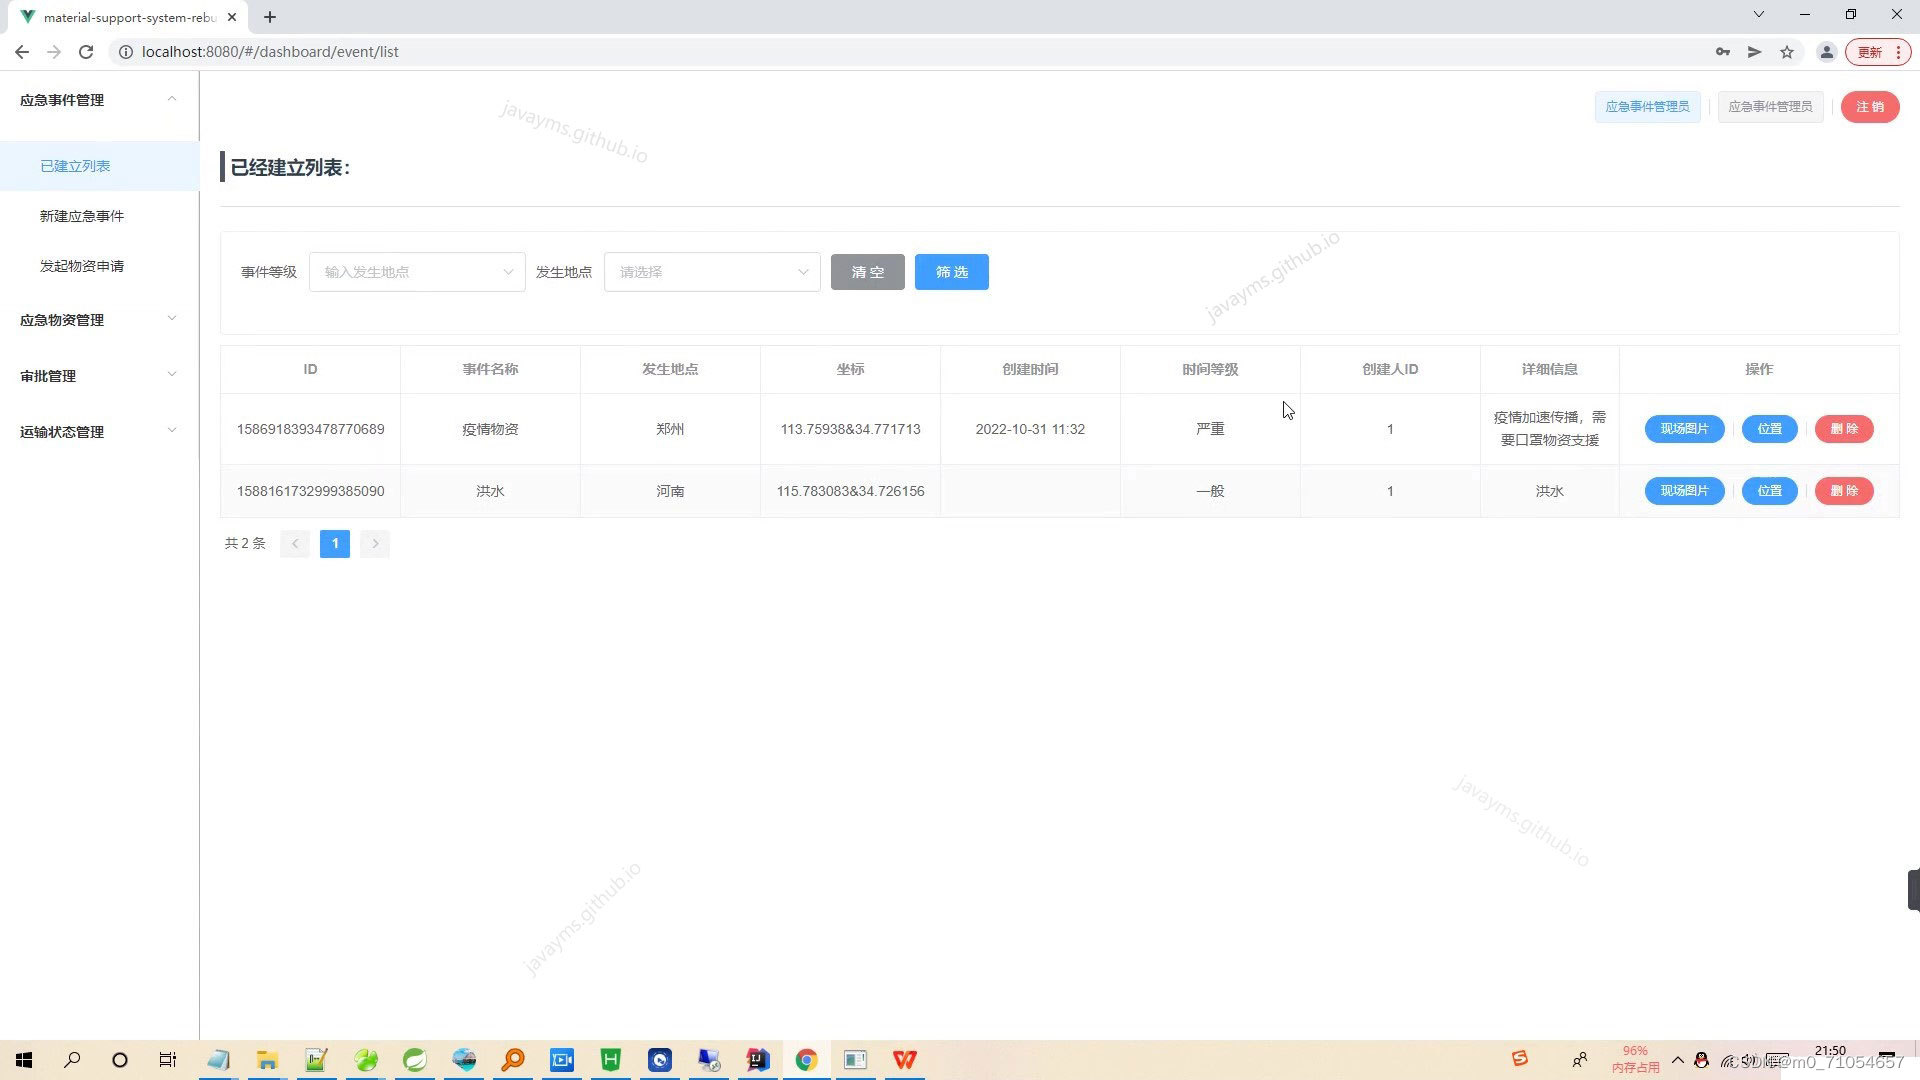Click the blue 筛选 filter button
Screen dimensions: 1920x1080
pos(952,272)
